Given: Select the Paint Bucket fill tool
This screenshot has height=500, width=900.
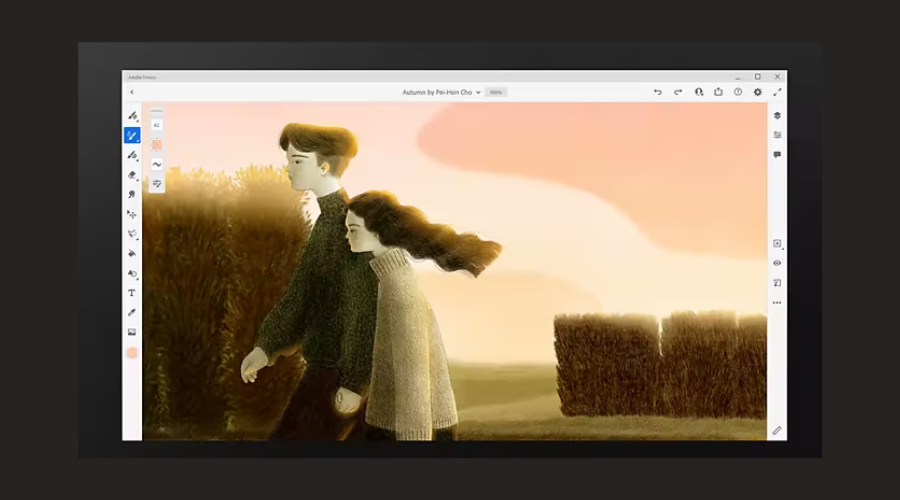Looking at the screenshot, I should pyautogui.click(x=132, y=253).
